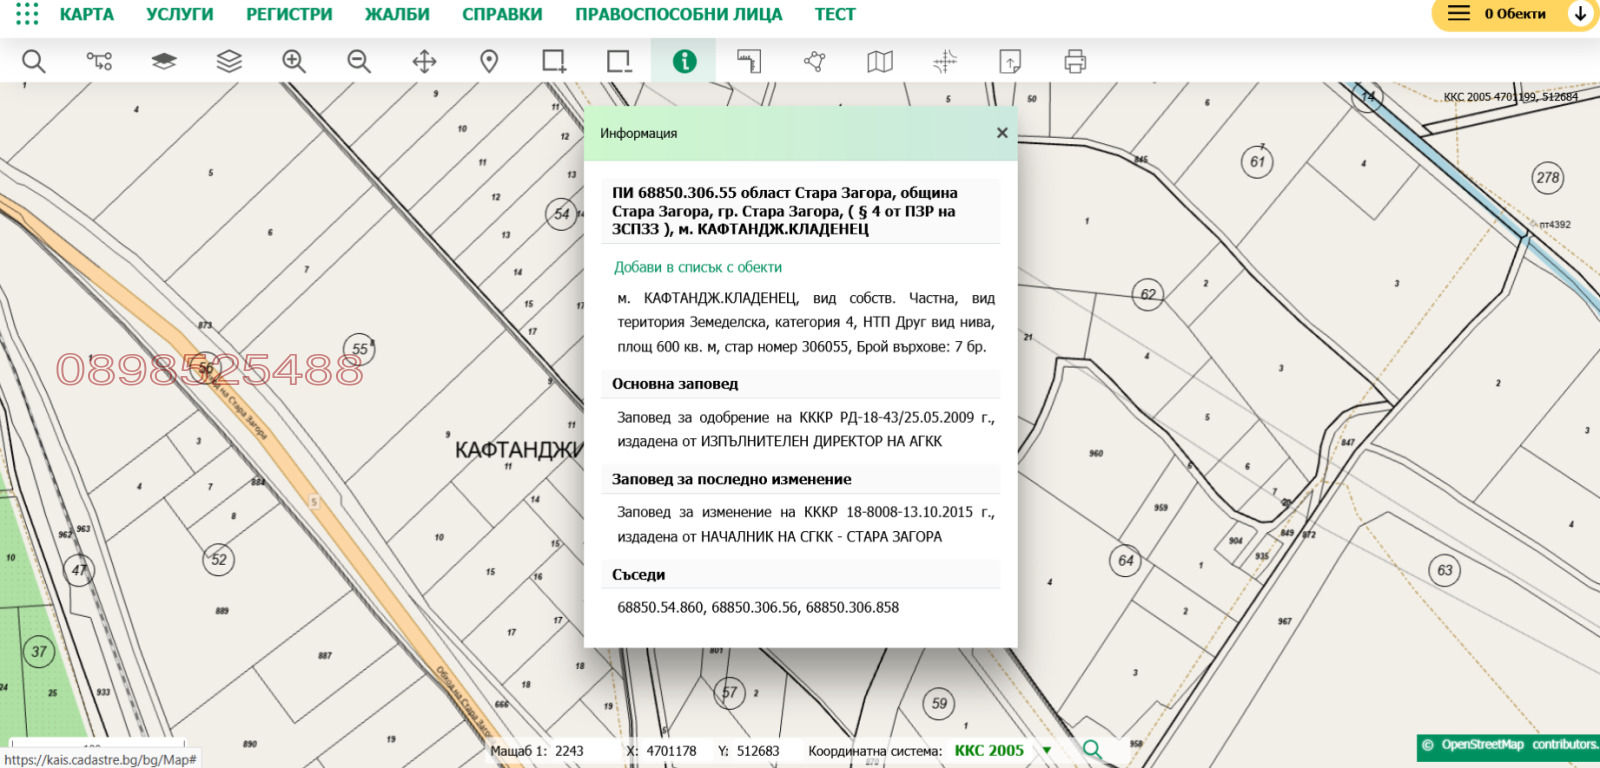Close the Информация popup
The image size is (1600, 768).
(x=1002, y=133)
